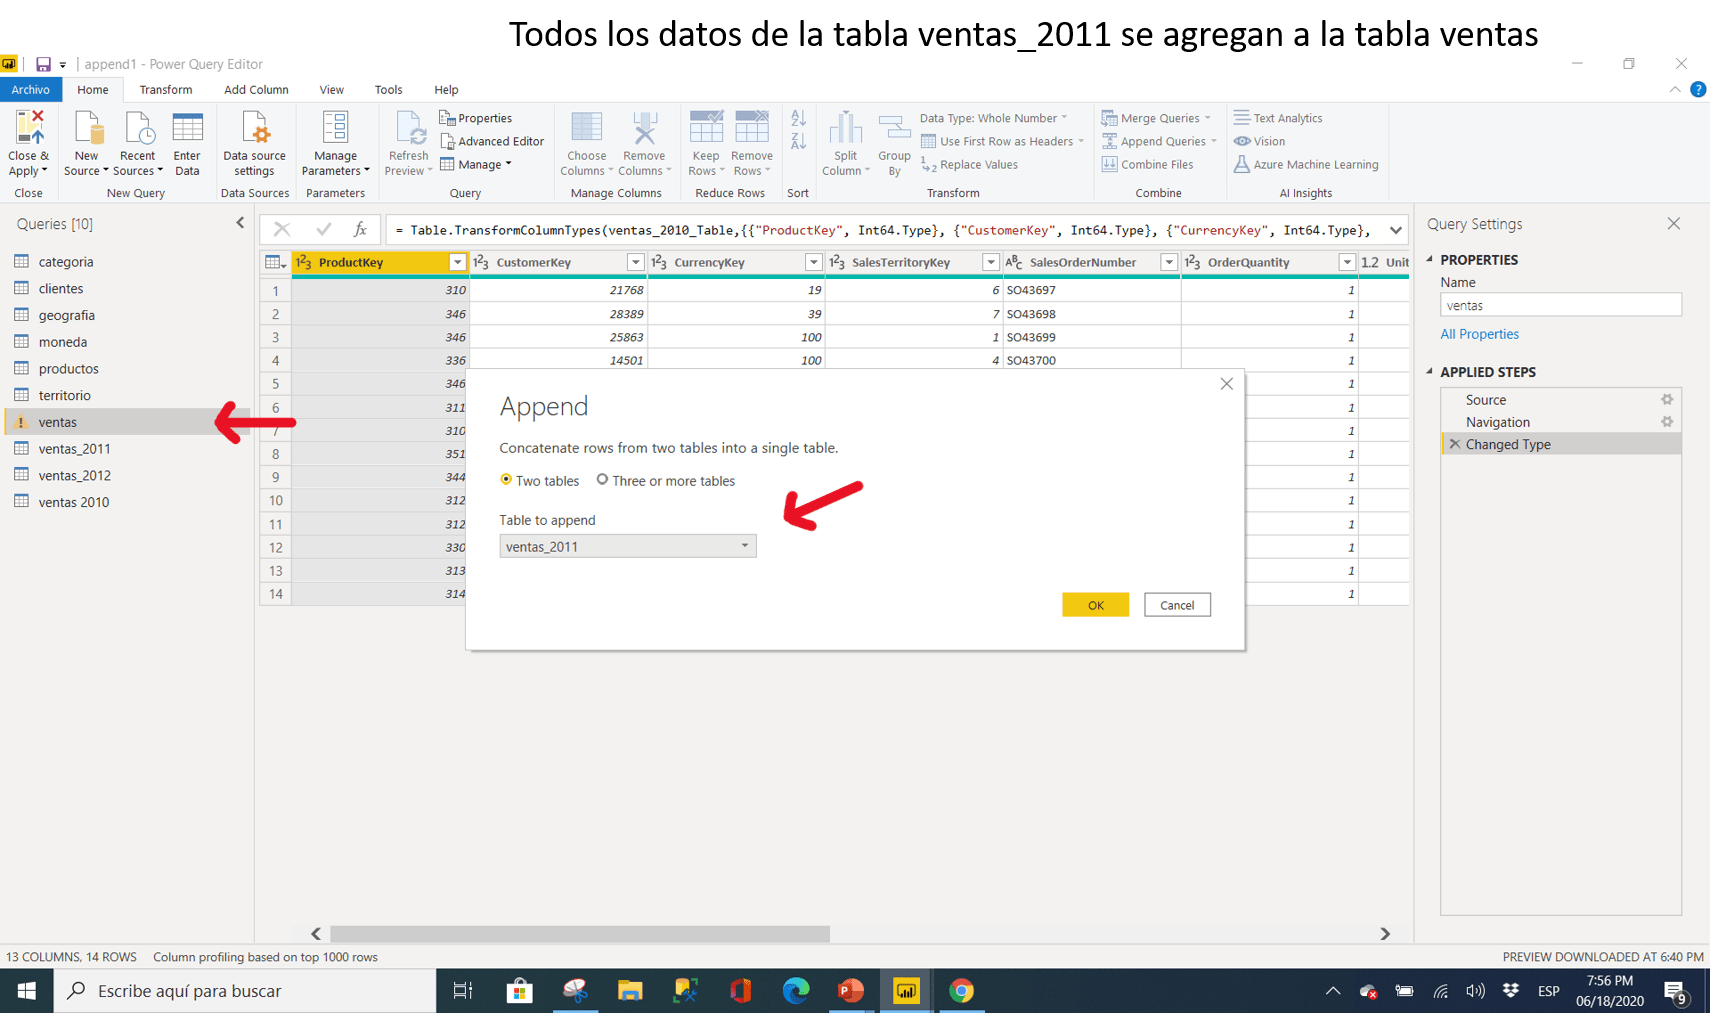Open the Advanced Editor
The width and height of the screenshot is (1710, 1013).
click(492, 141)
